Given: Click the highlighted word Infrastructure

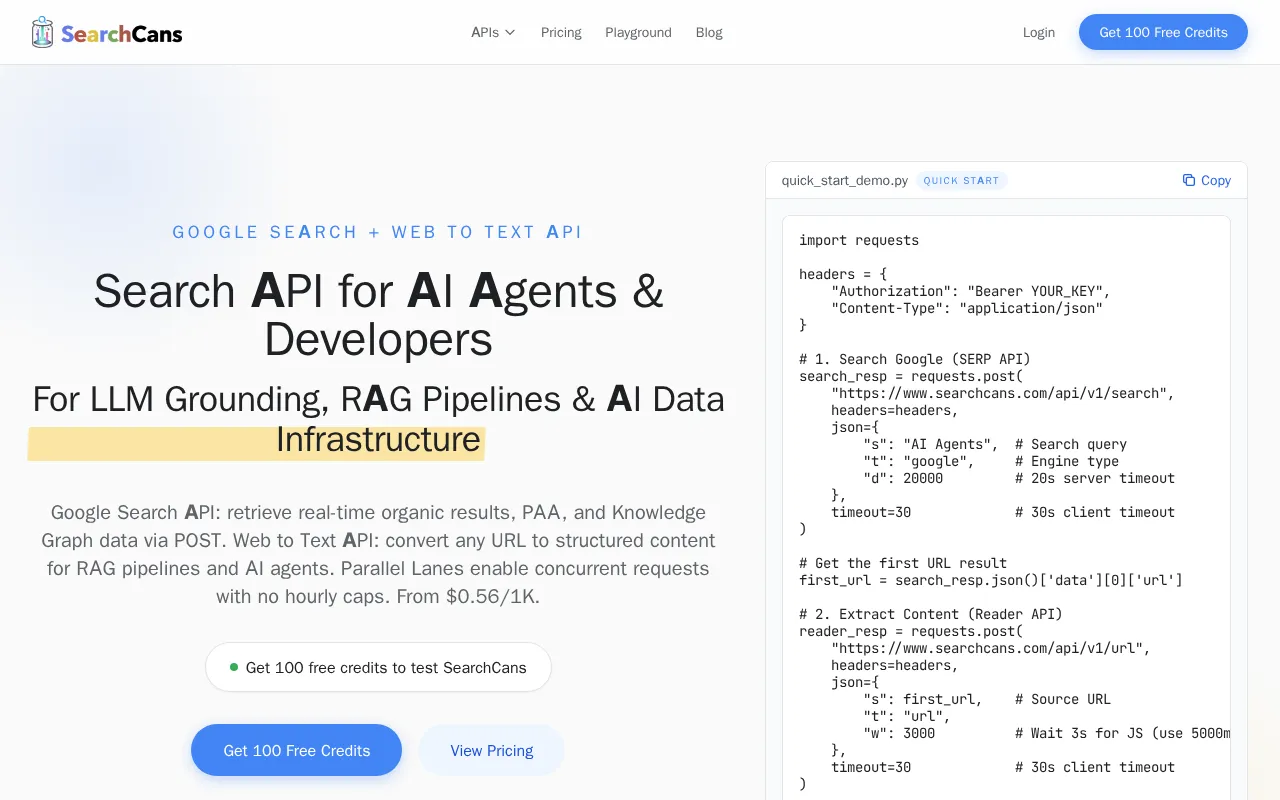Looking at the screenshot, I should (x=378, y=439).
